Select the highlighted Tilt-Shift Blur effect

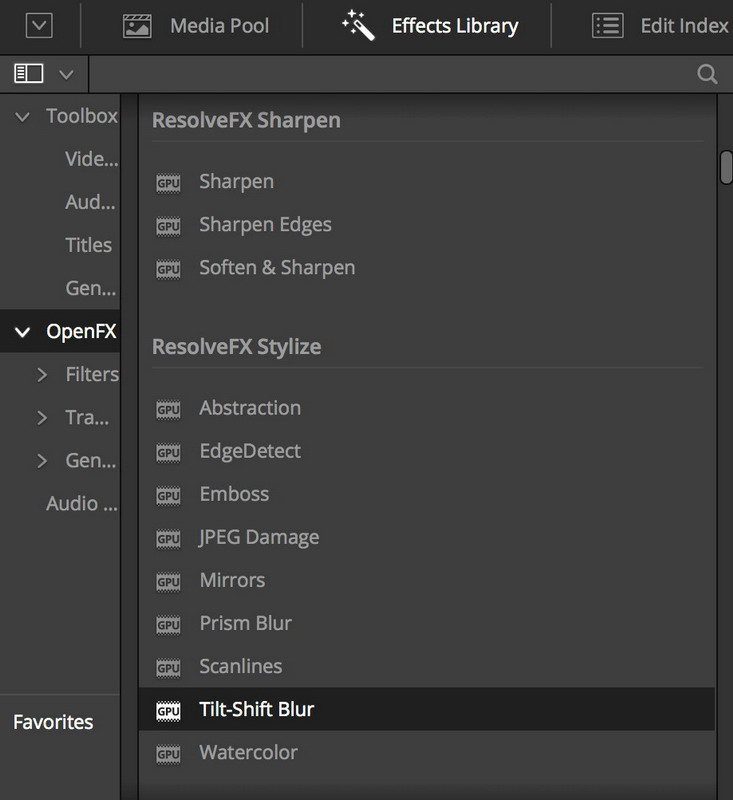coord(426,709)
